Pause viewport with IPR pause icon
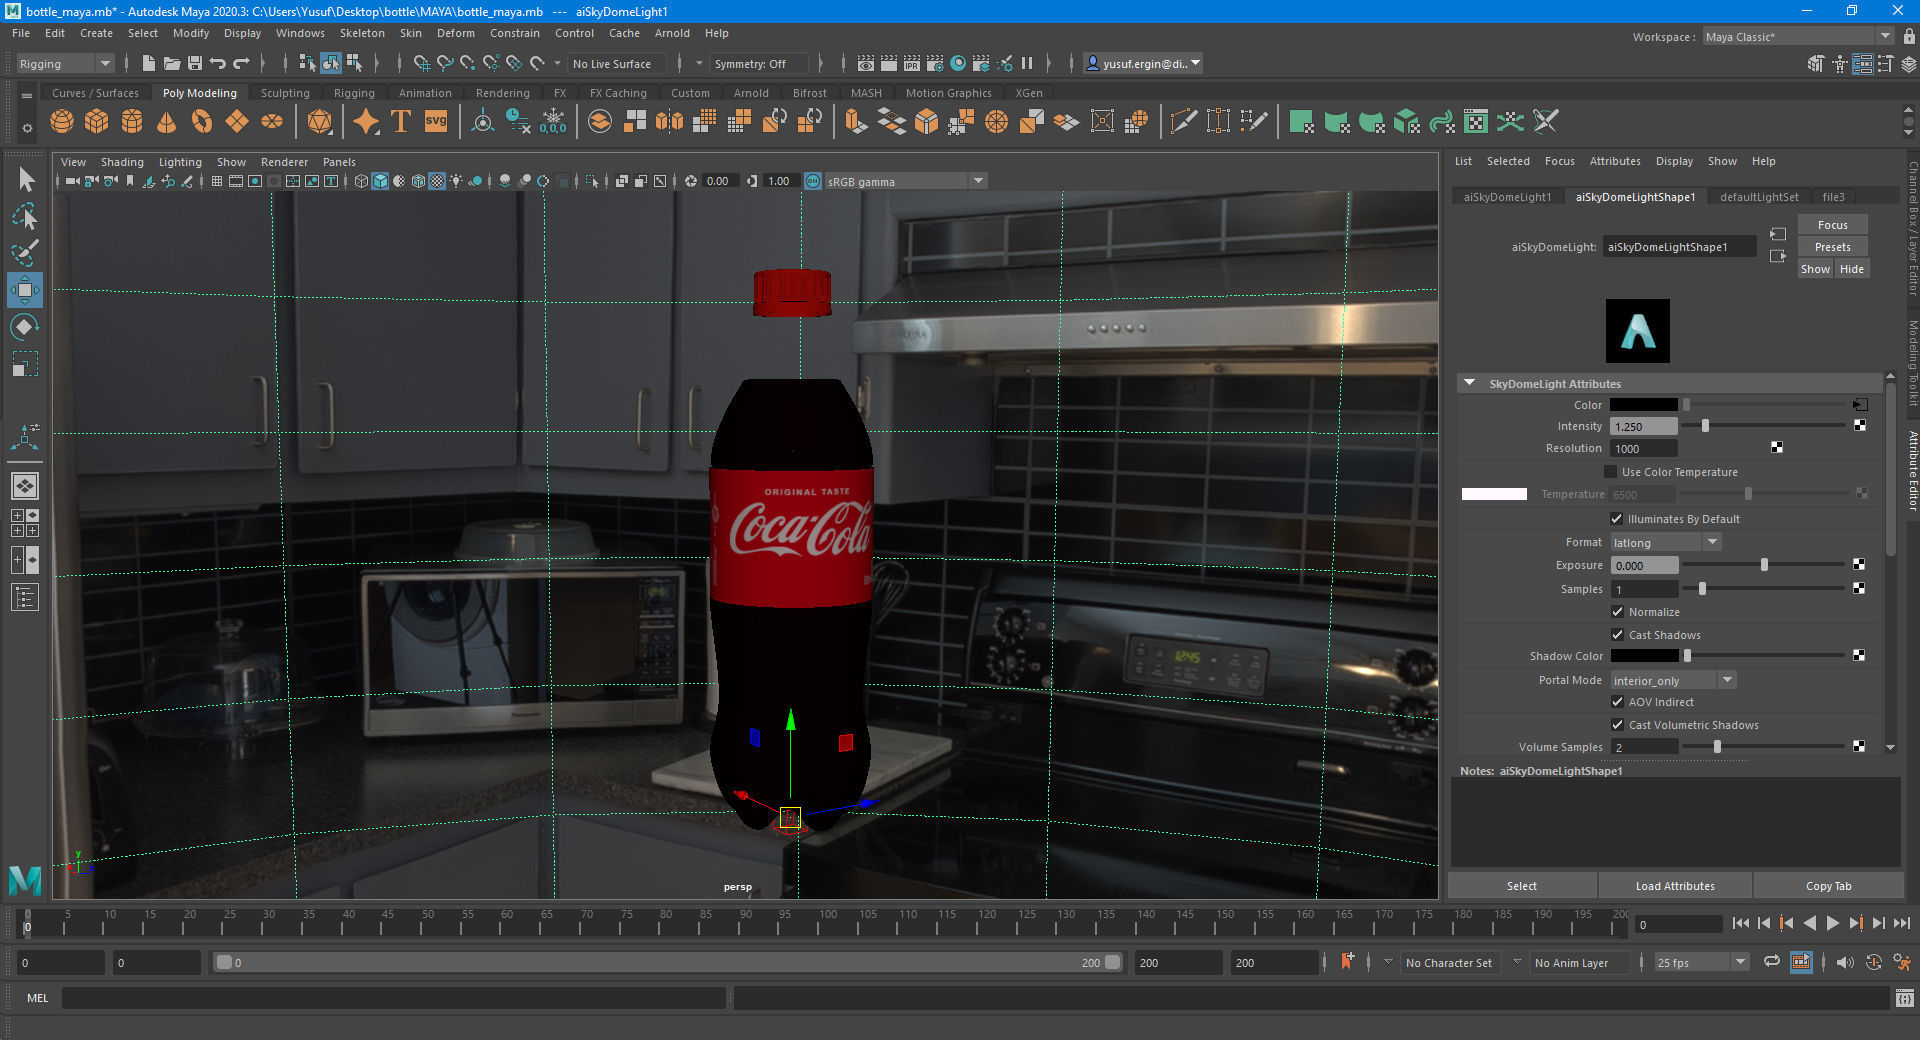 (1027, 63)
